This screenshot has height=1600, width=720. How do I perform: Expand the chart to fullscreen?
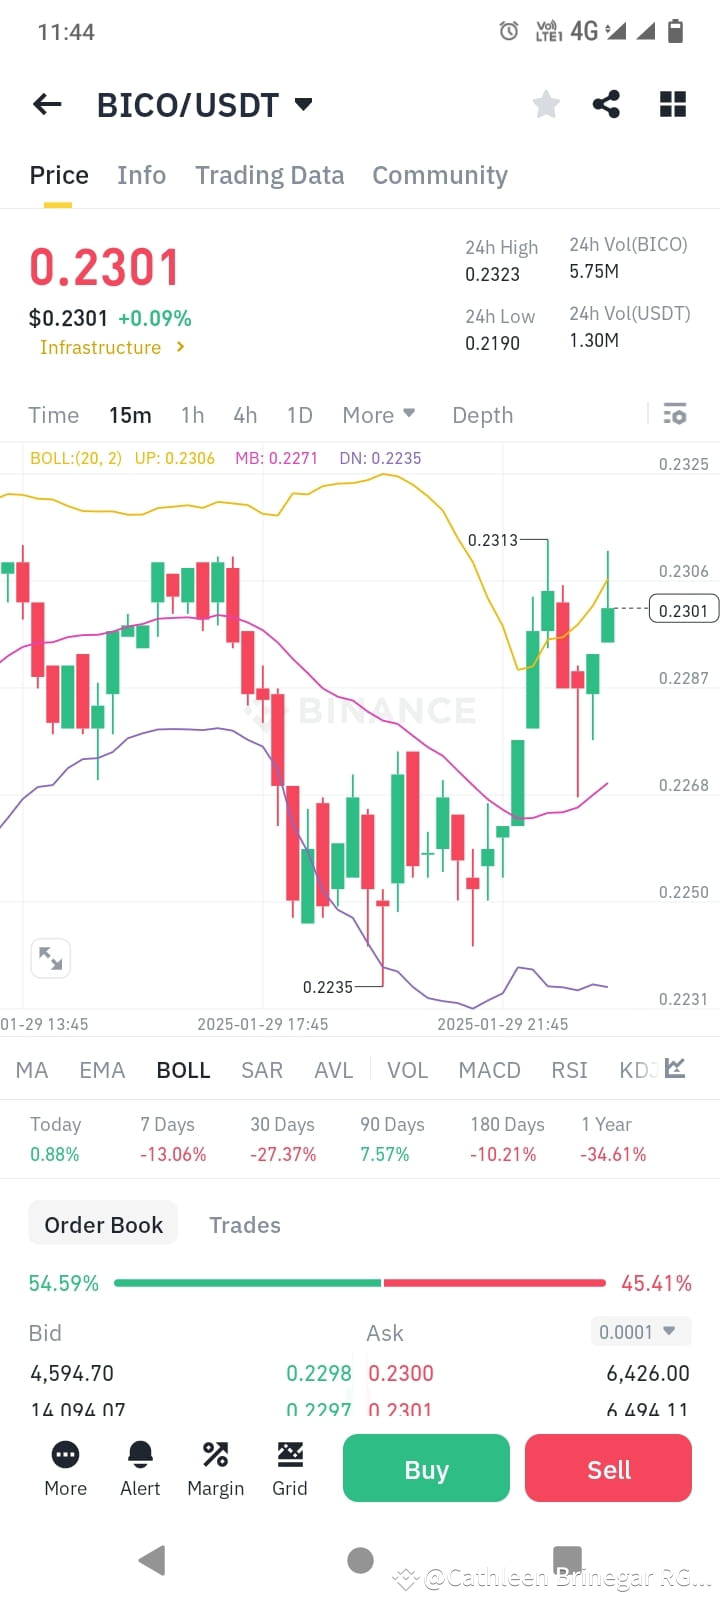[50, 958]
